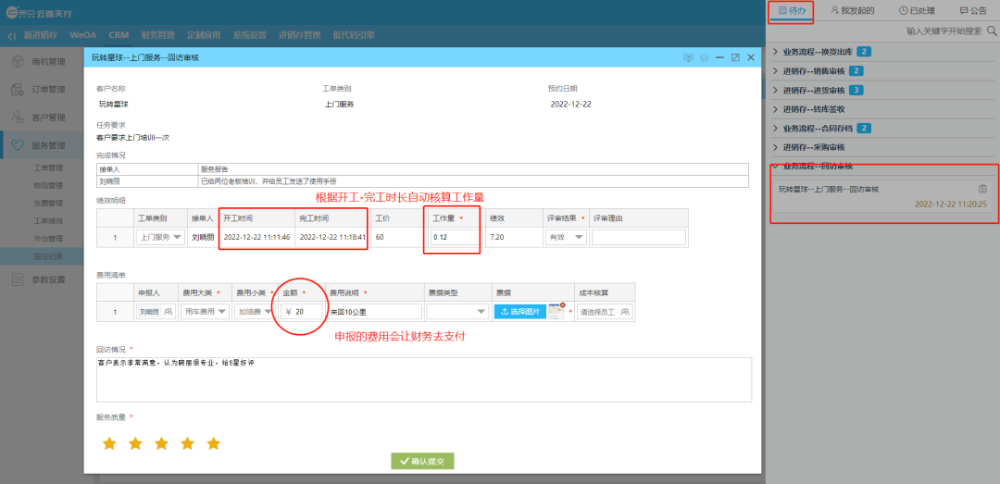Open the 玩转星球--上门服务--回访审核 task card
Viewport: 1000px width, 484px height.
[883, 197]
